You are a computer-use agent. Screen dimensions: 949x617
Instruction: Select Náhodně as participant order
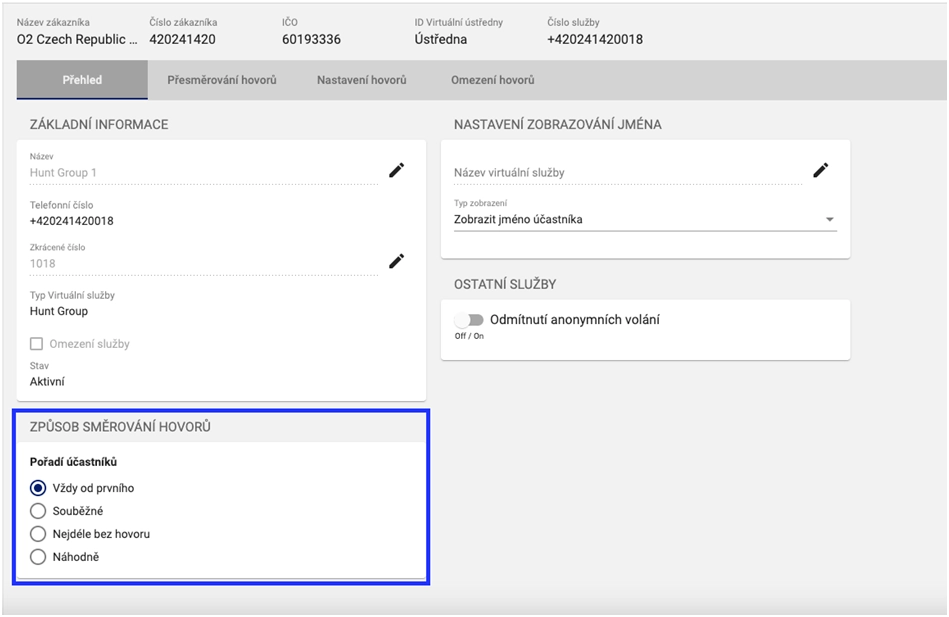click(38, 557)
